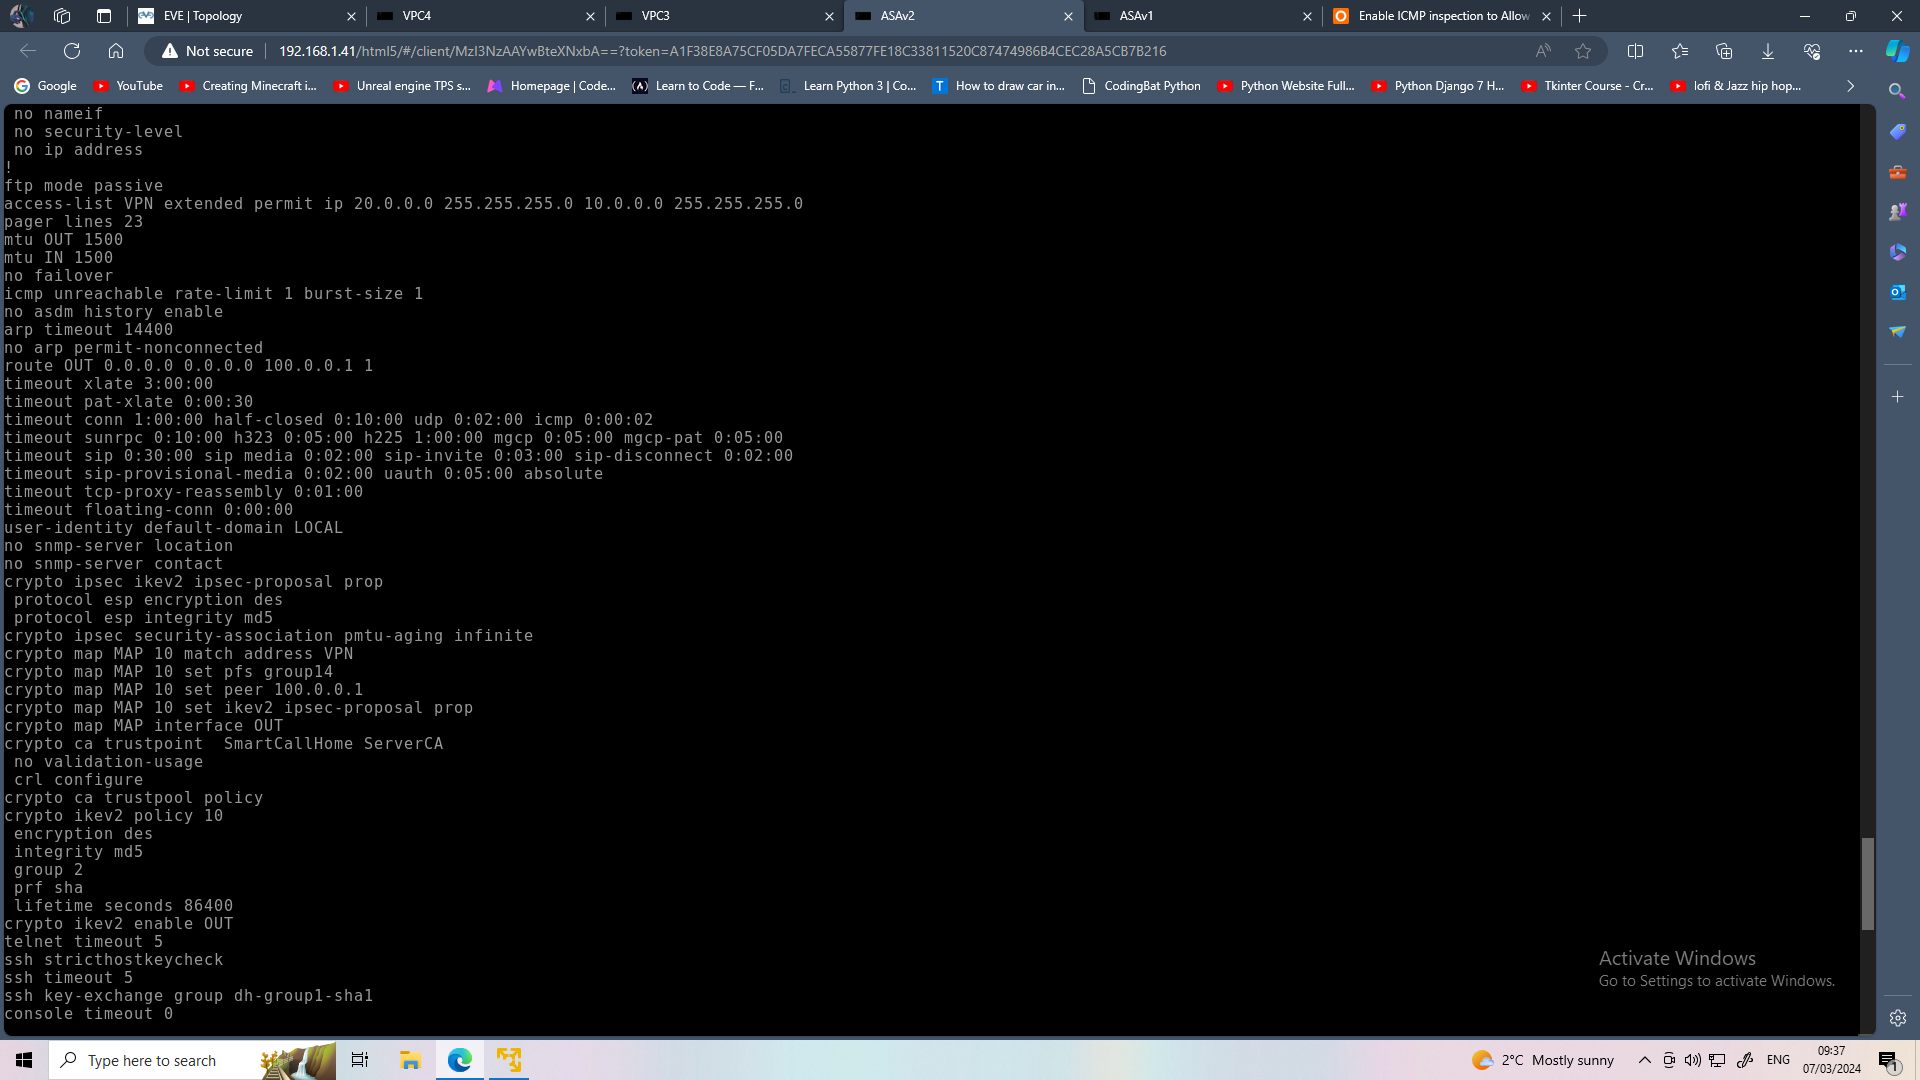Add page to favorites star icon
Screen dimensions: 1920x1080
[1583, 51]
